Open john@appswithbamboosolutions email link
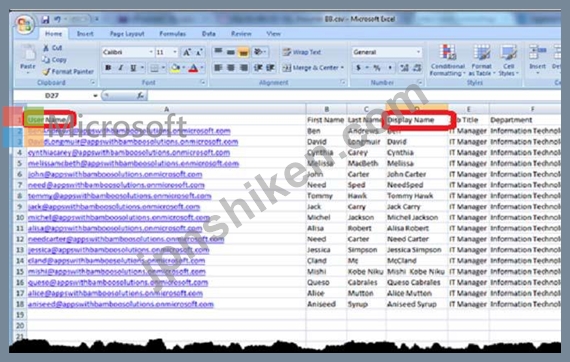570x362 pixels. [x=115, y=174]
